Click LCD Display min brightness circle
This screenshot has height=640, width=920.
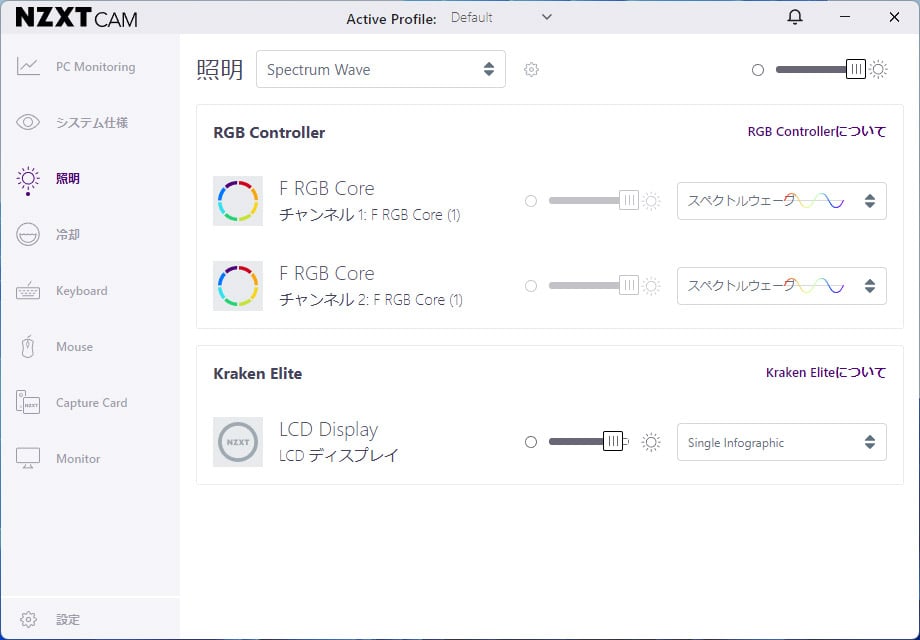(x=530, y=442)
